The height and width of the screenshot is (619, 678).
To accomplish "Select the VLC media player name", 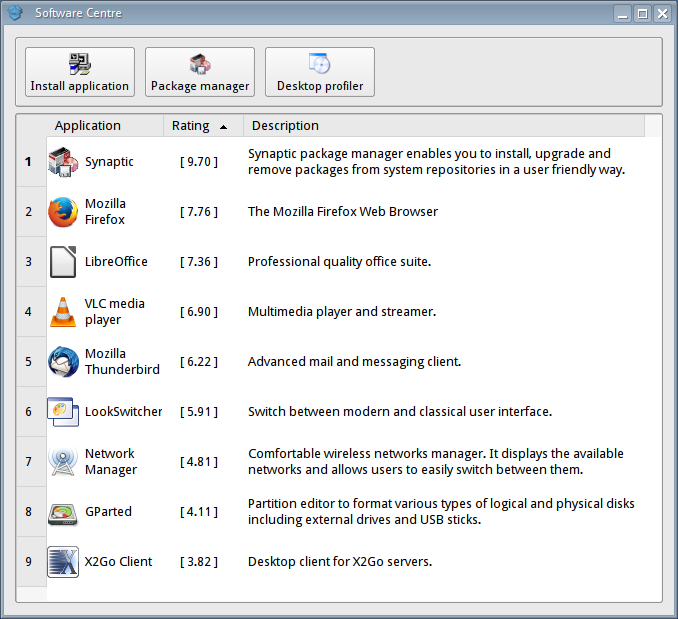I will point(115,312).
